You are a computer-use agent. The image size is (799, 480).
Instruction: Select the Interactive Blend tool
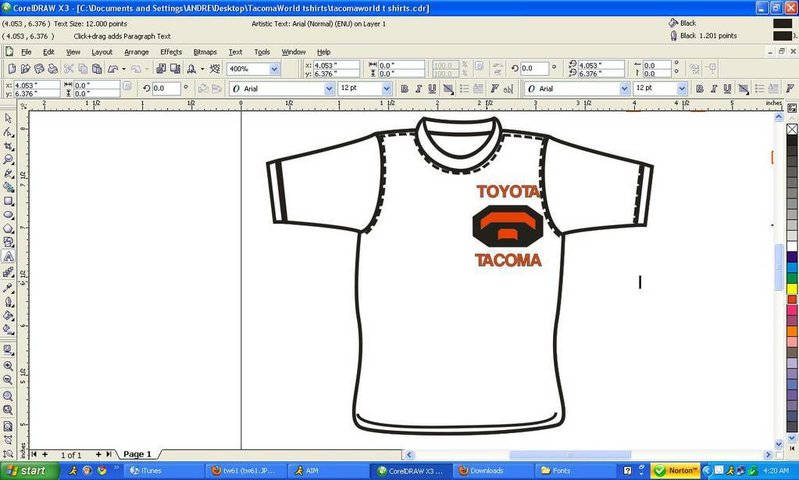tap(8, 273)
